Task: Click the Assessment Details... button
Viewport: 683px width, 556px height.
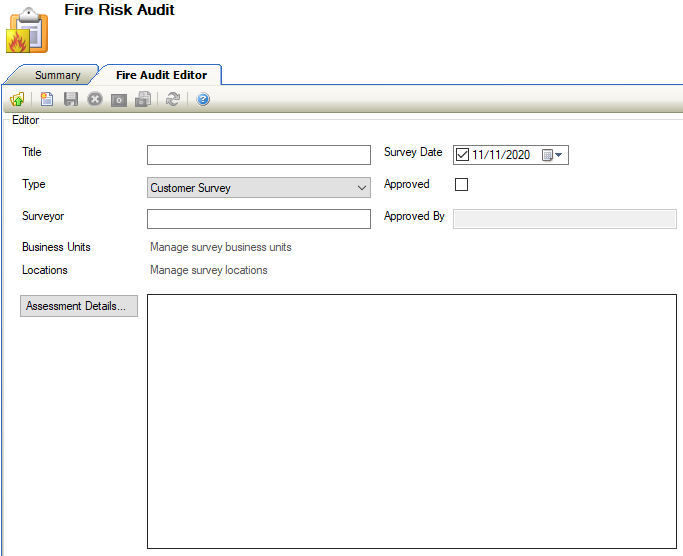Action: tap(79, 307)
